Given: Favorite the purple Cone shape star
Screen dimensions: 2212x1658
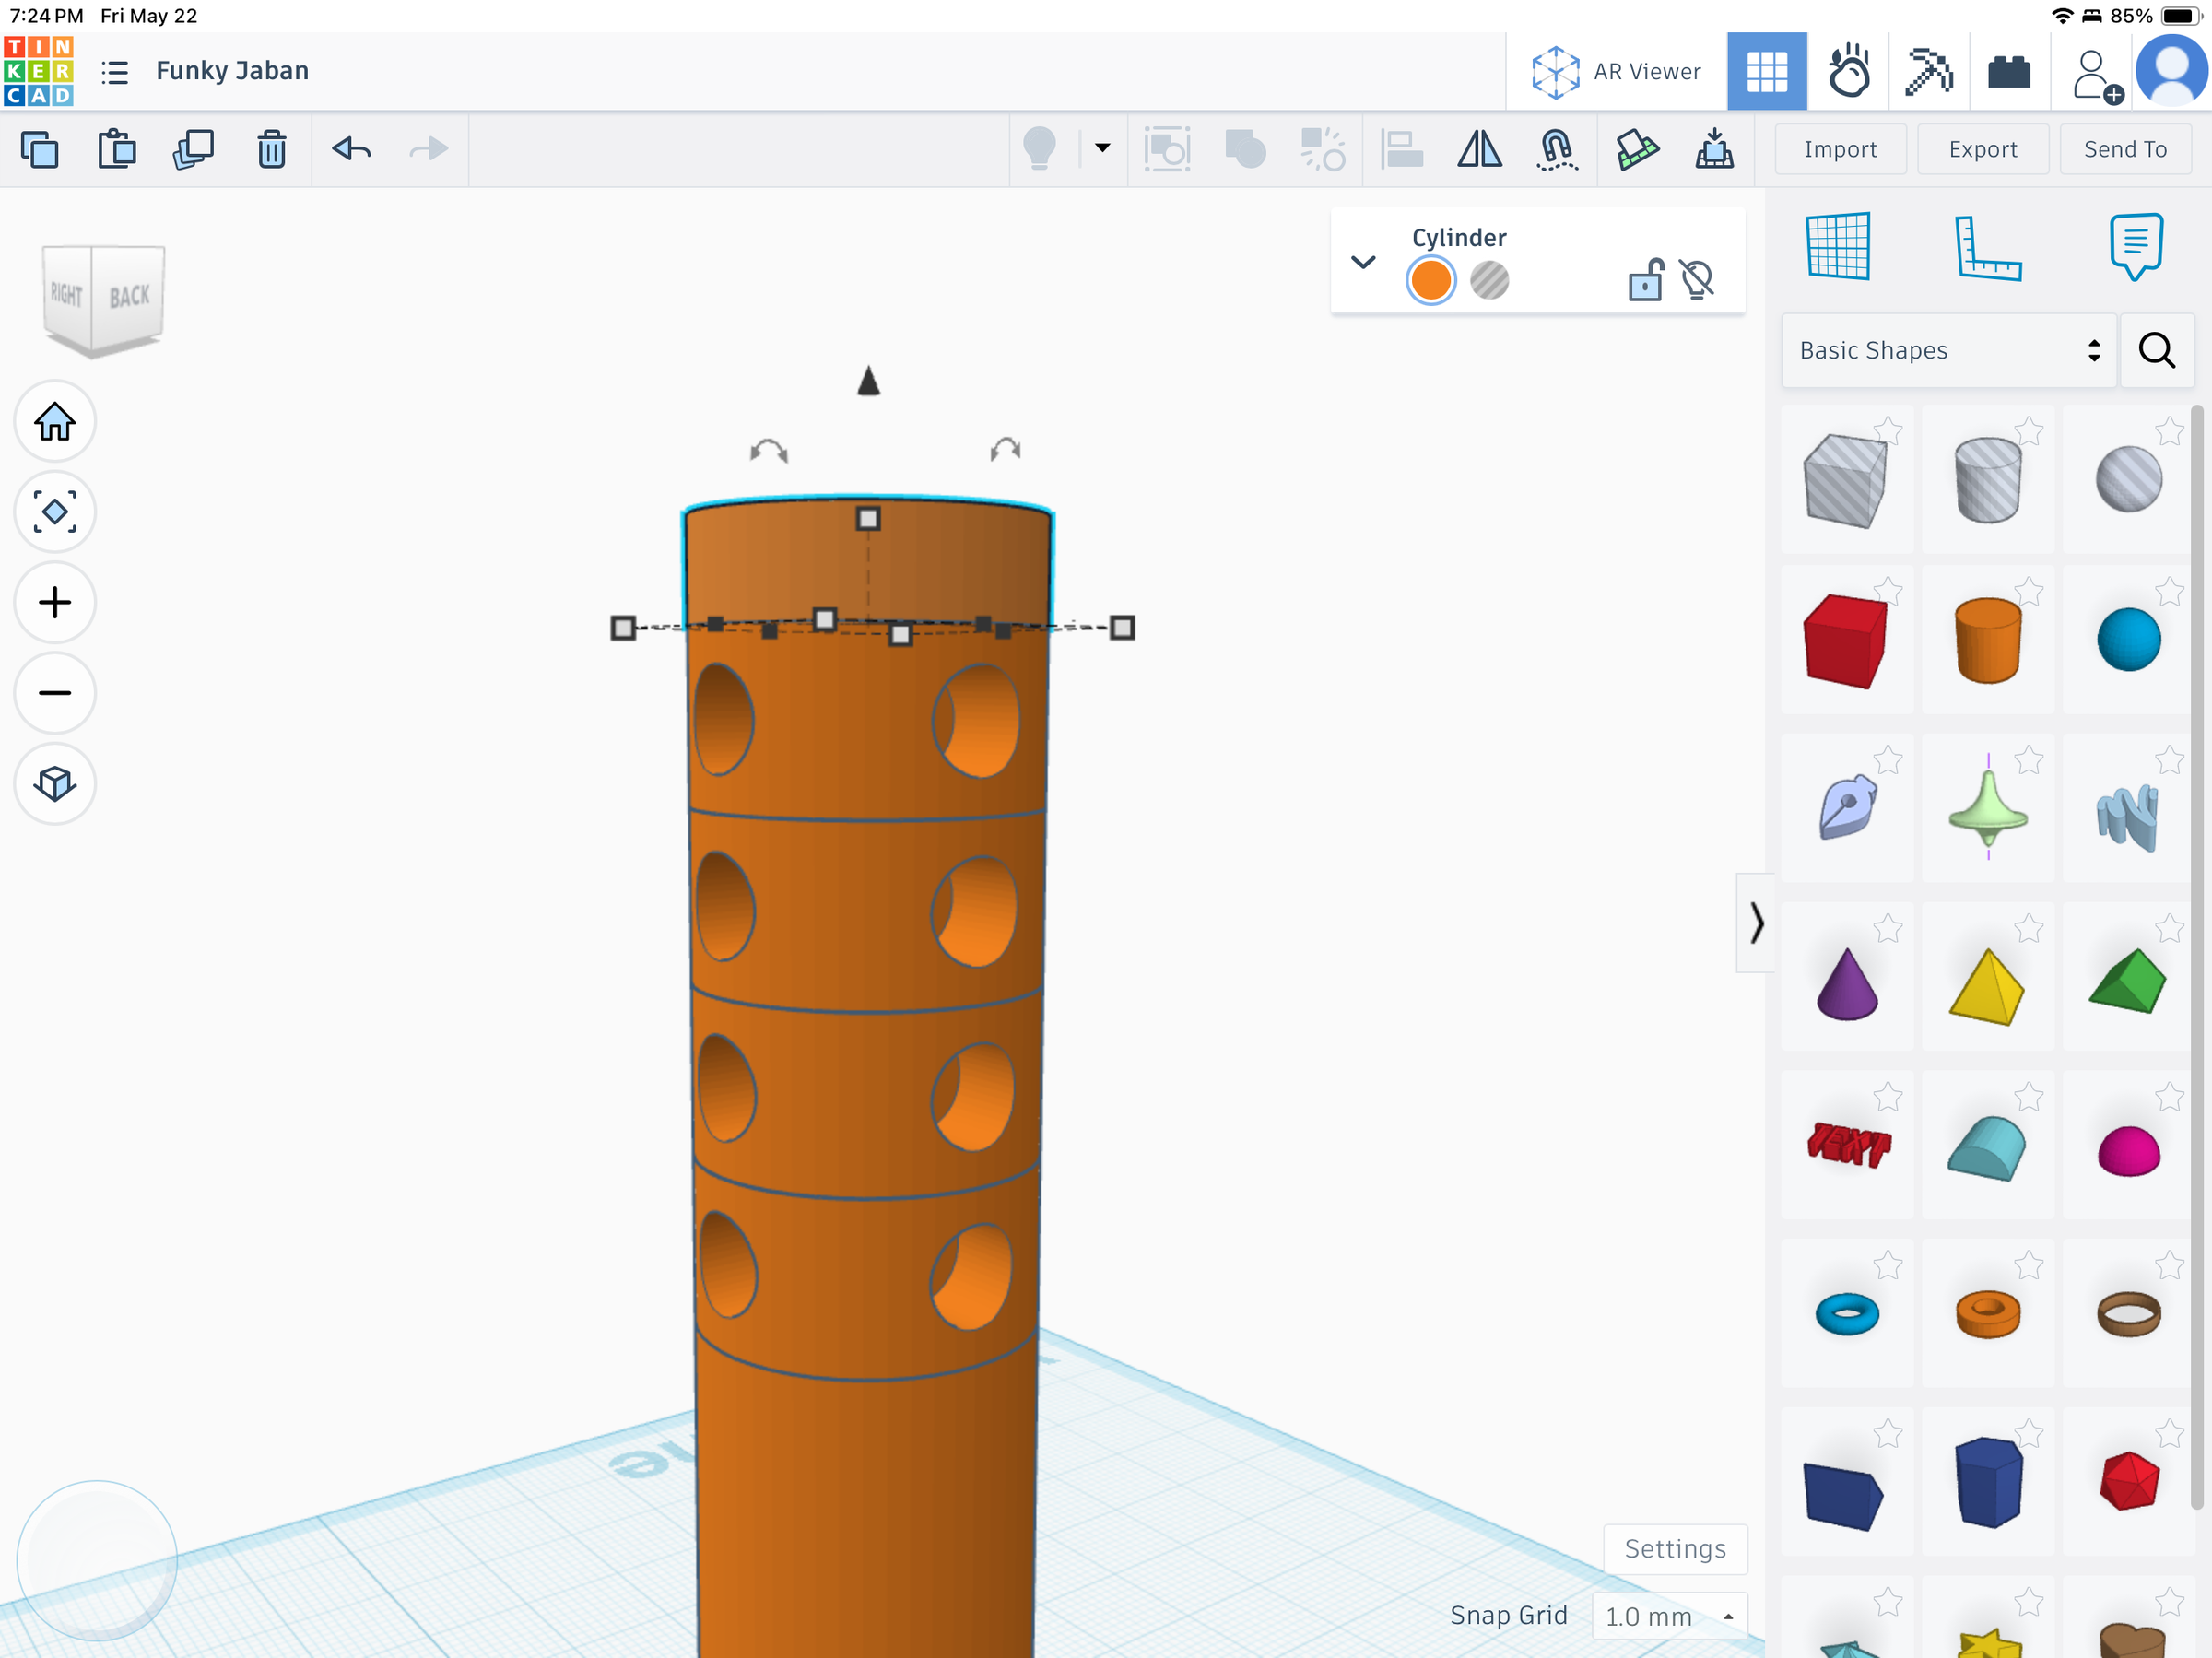Looking at the screenshot, I should click(x=1888, y=928).
